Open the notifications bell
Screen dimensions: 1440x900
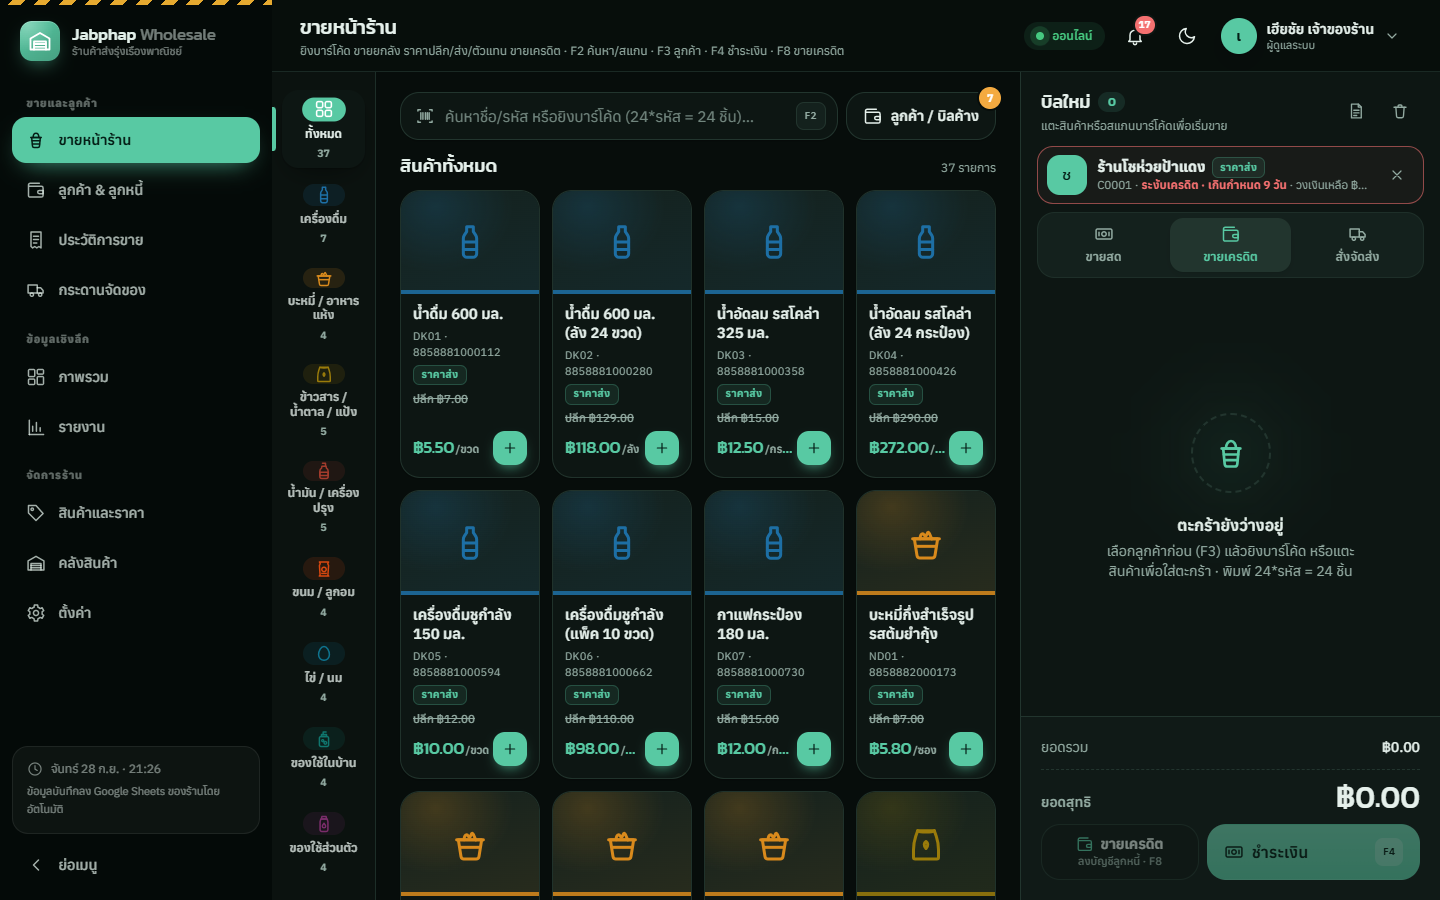pos(1135,36)
